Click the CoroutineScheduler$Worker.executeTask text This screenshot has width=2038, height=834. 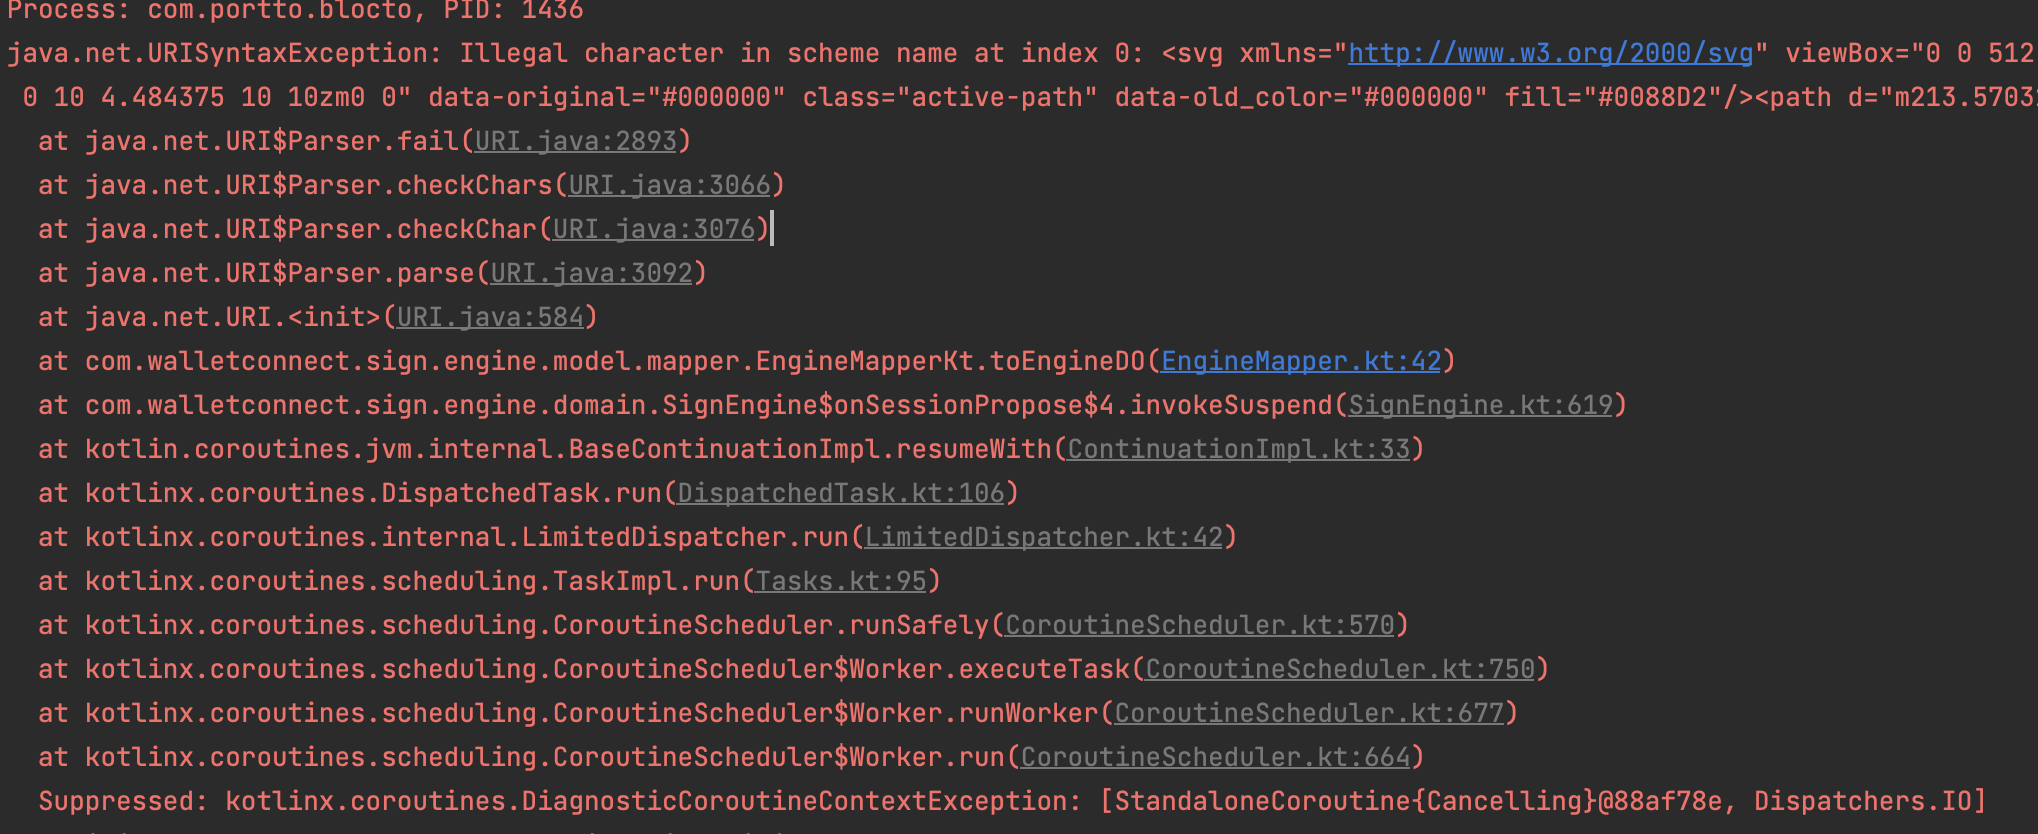tap(841, 669)
